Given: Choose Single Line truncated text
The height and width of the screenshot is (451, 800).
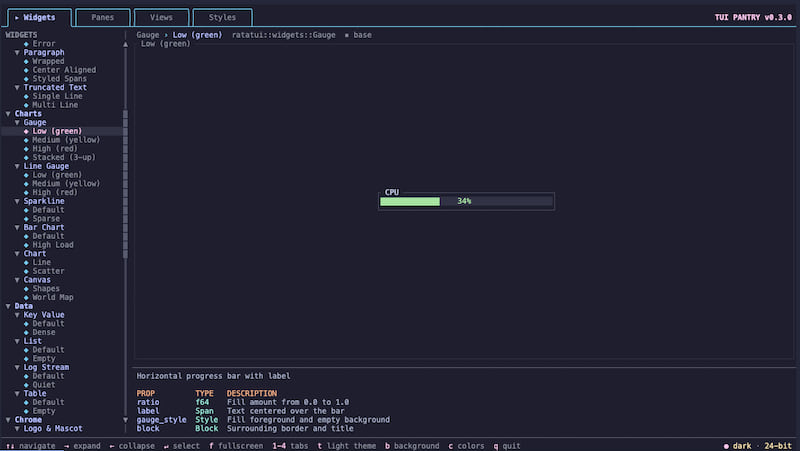Looking at the screenshot, I should click(x=57, y=96).
